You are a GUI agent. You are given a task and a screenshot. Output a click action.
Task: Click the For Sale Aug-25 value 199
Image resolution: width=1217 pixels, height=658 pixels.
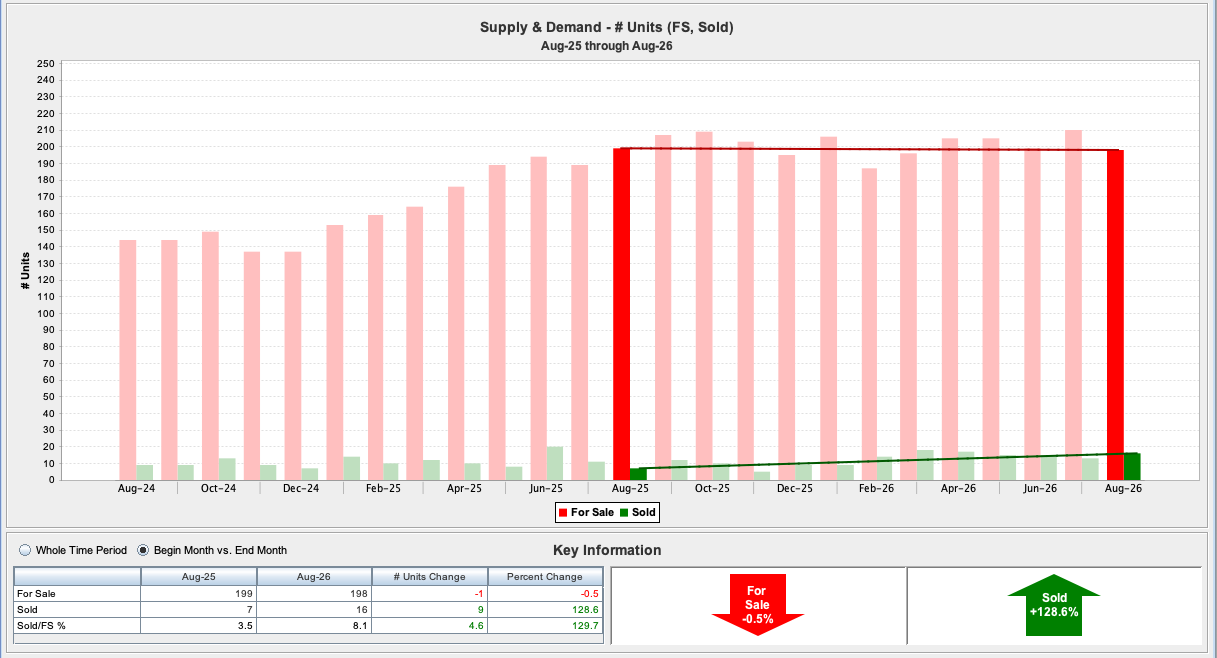[x=199, y=594]
